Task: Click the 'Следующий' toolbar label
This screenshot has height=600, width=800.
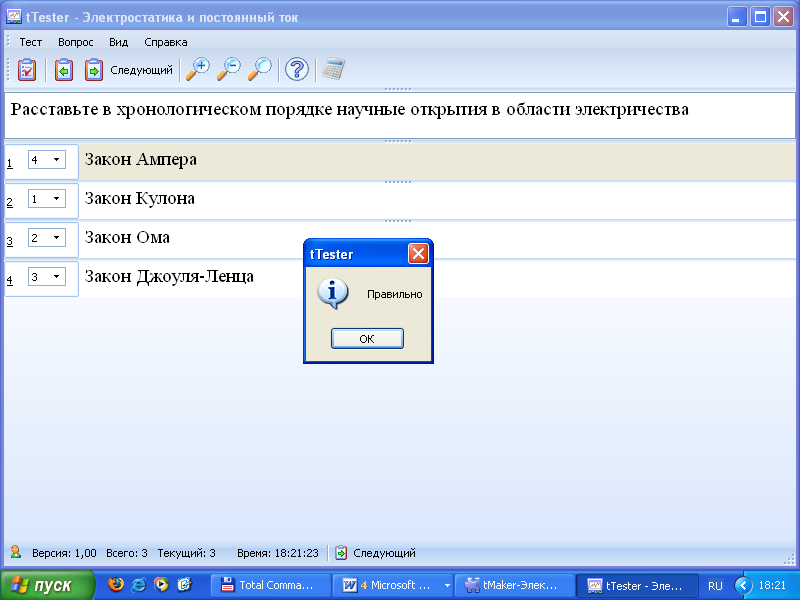Action: click(141, 70)
